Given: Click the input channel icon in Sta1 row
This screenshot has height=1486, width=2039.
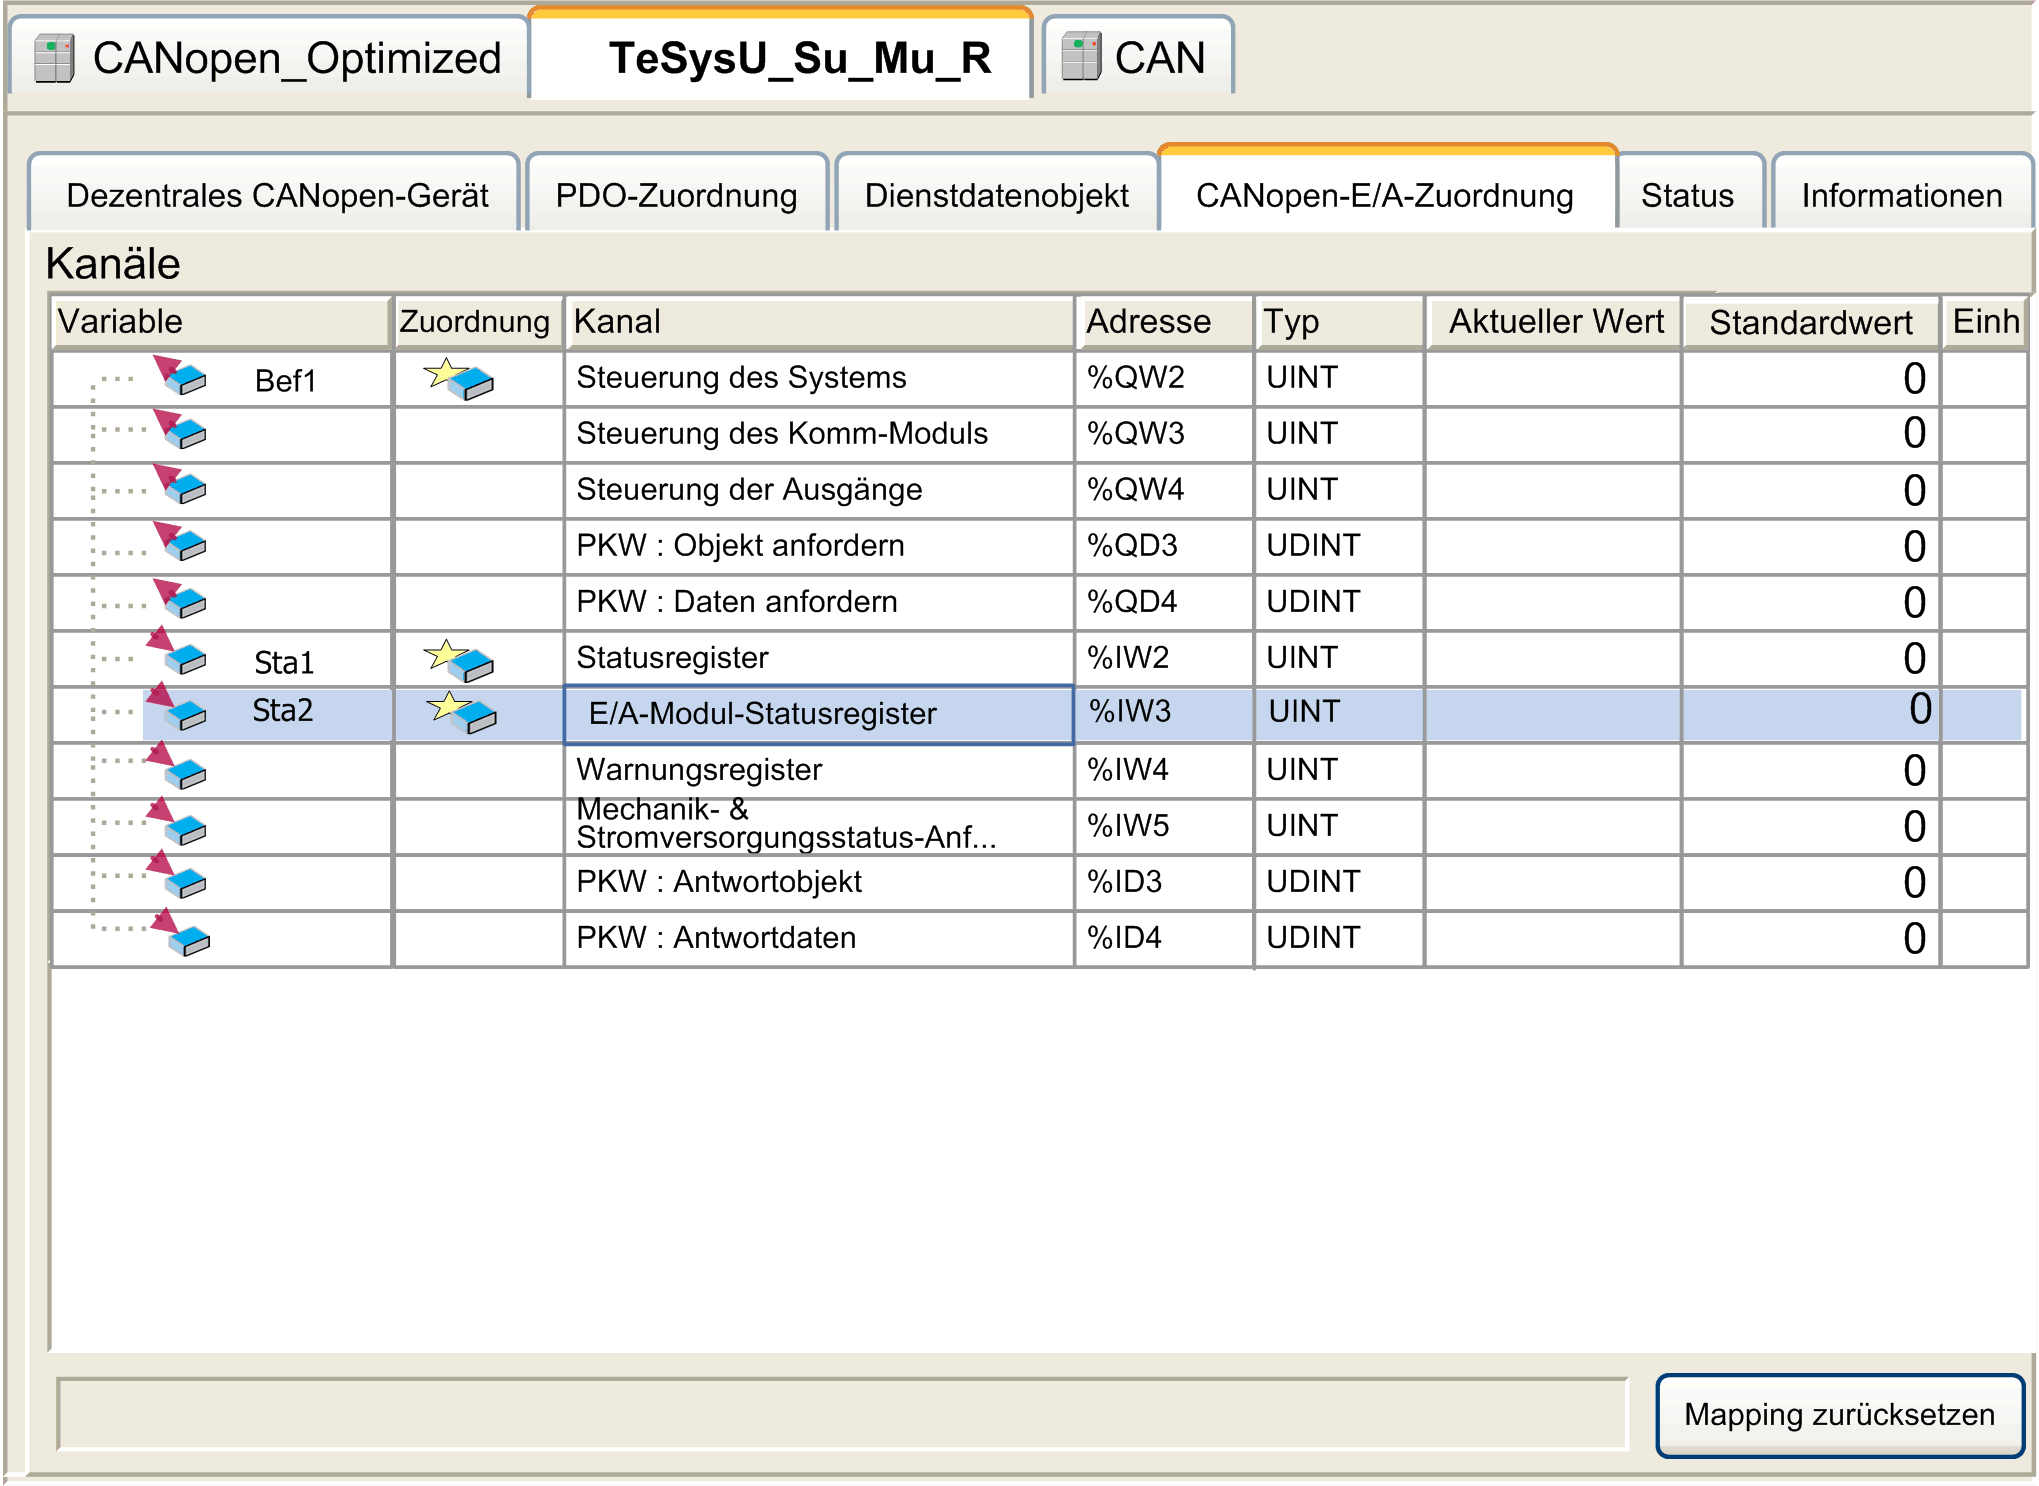Looking at the screenshot, I should tap(177, 651).
